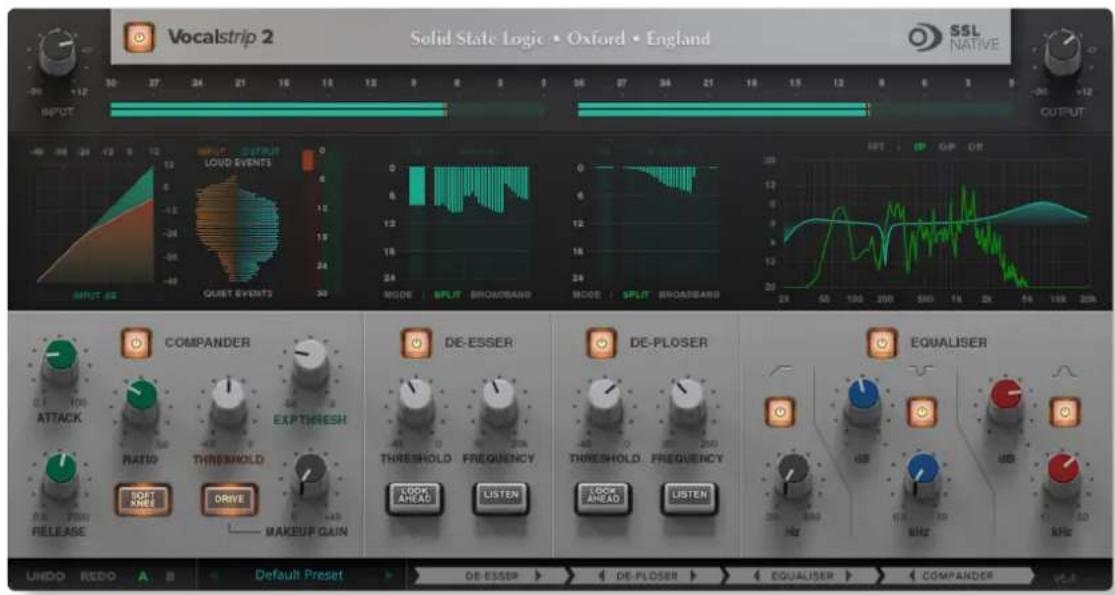
Task: Click the De-Ploser Listen button
Action: [688, 498]
